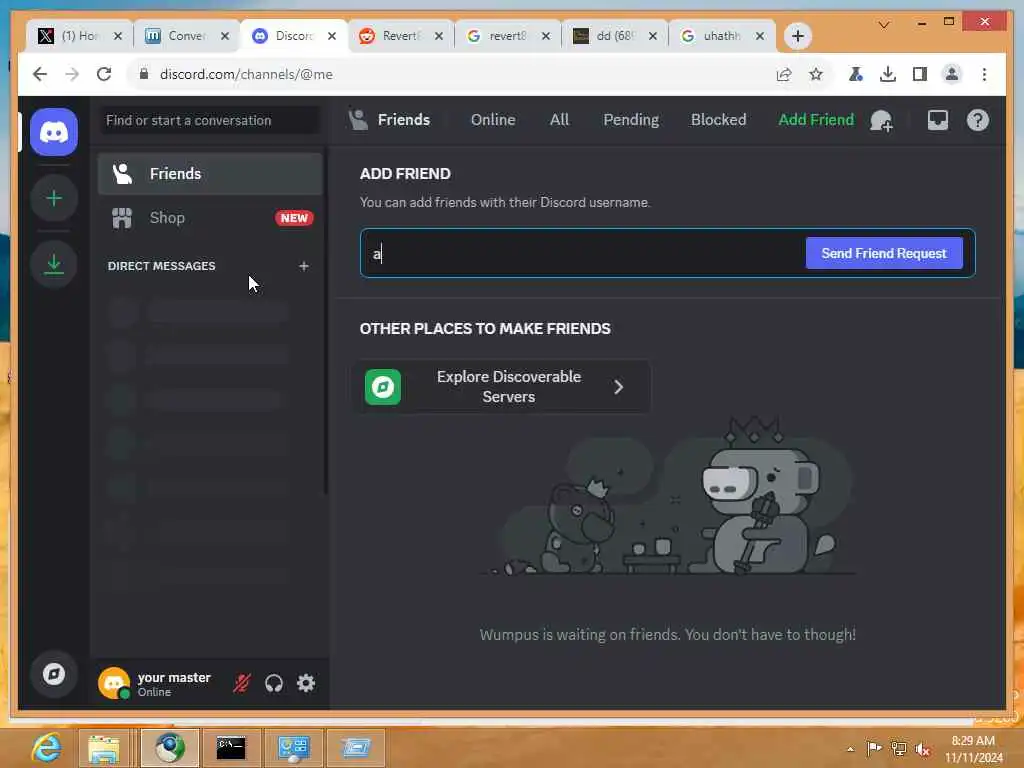Click the discord.com address bar
Image resolution: width=1024 pixels, height=768 pixels.
451,74
